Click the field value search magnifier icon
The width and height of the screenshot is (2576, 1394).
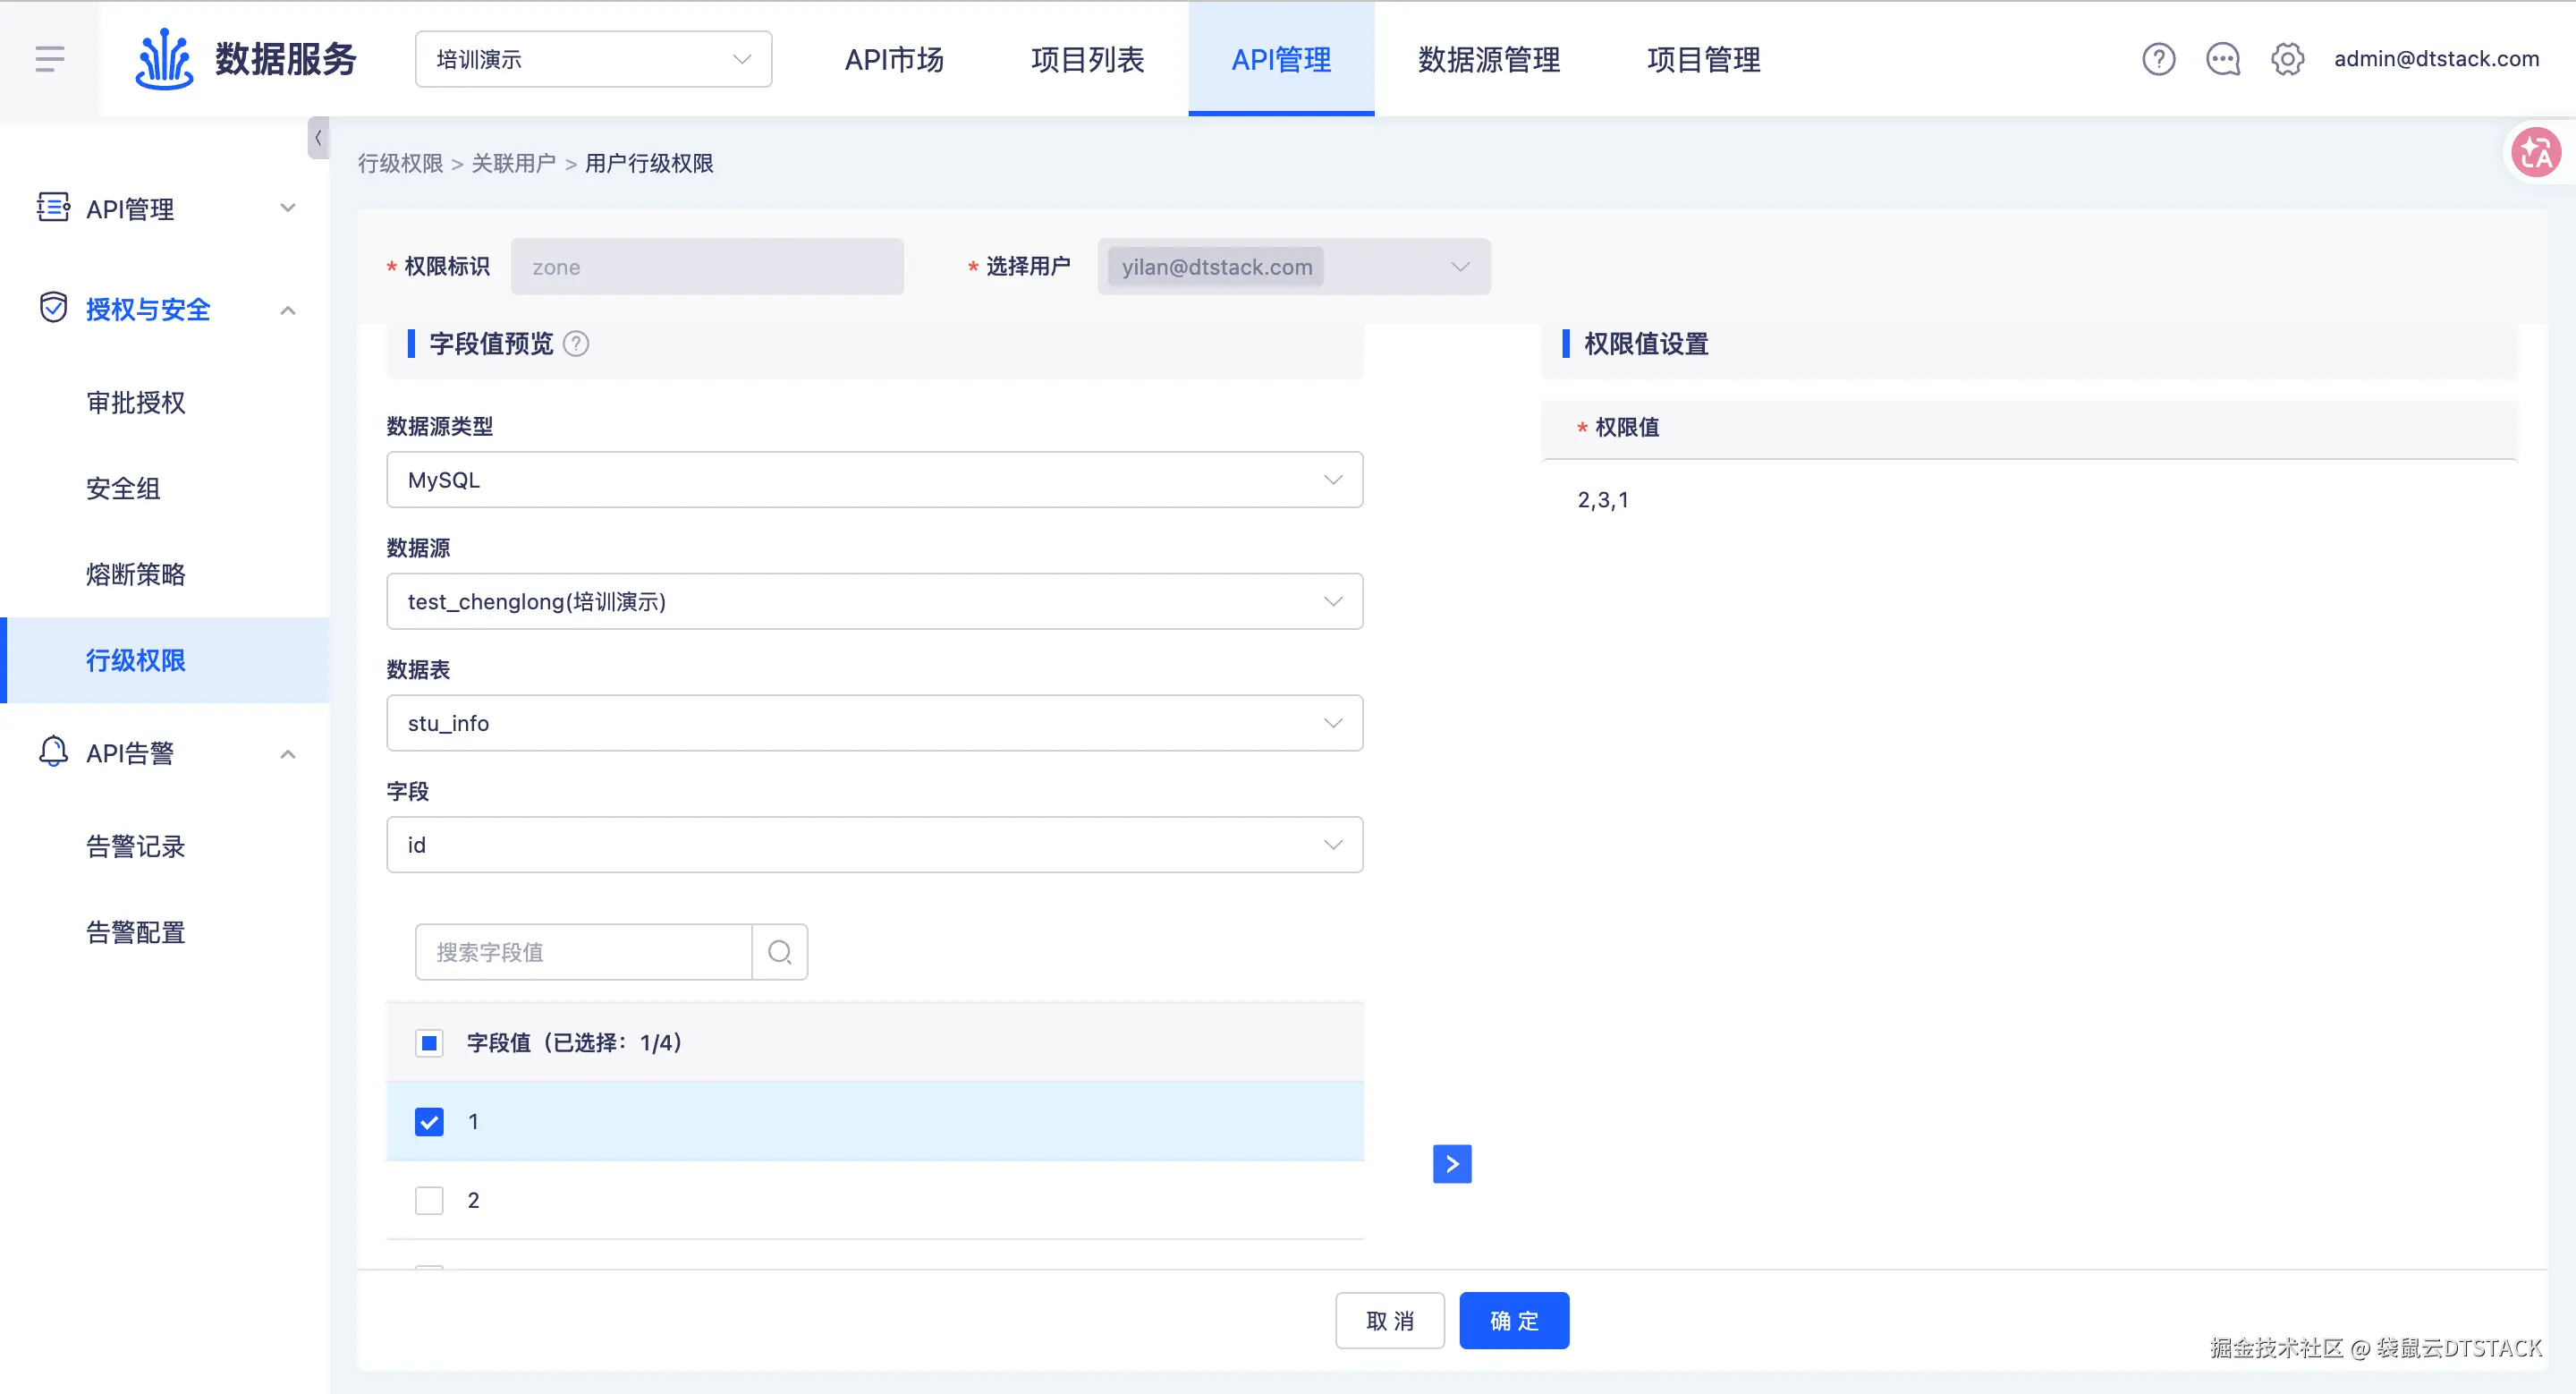pyautogui.click(x=780, y=952)
